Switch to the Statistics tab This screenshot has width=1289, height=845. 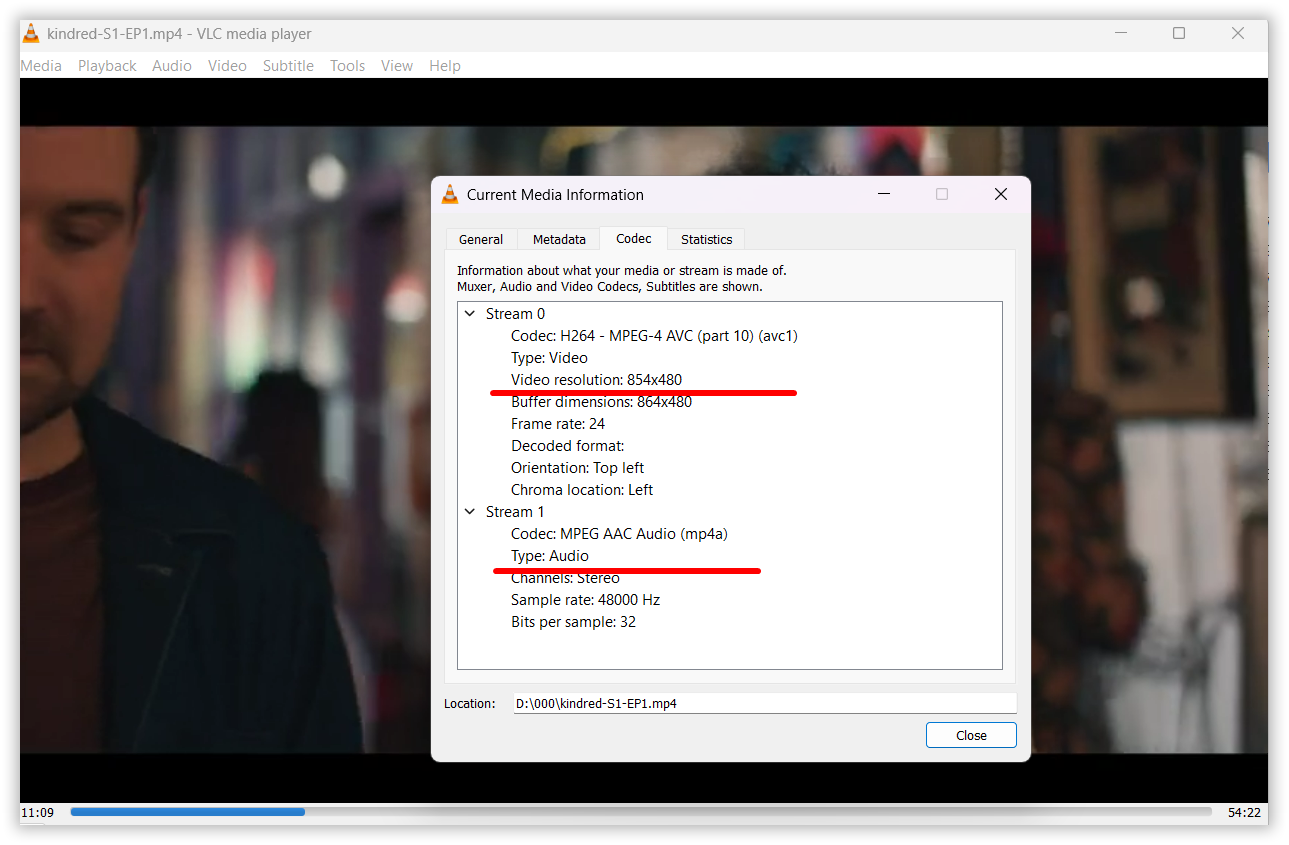[706, 239]
